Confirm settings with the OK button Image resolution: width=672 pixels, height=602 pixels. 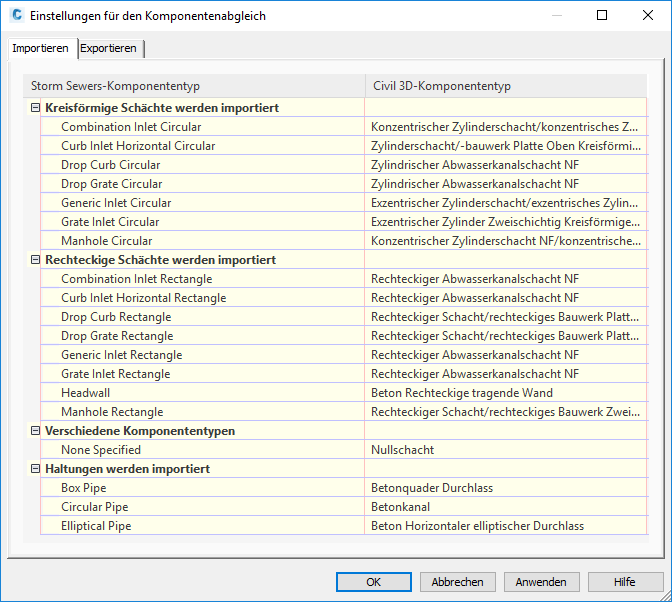pos(374,582)
